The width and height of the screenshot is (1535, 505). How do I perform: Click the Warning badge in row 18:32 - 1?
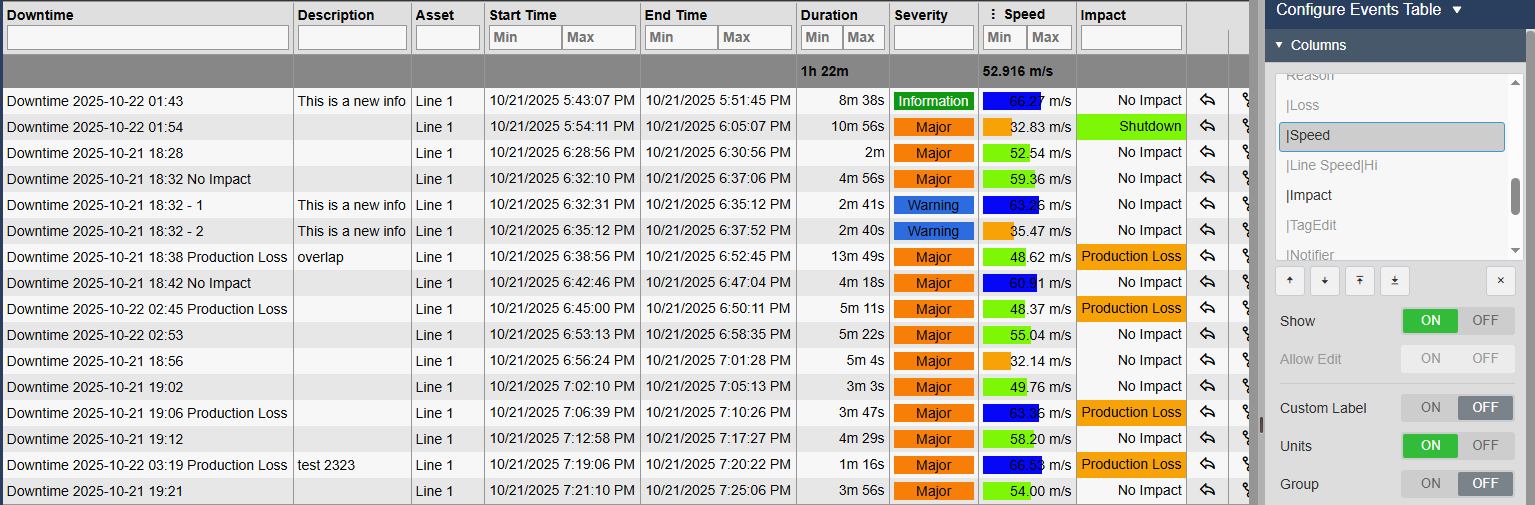(x=933, y=205)
